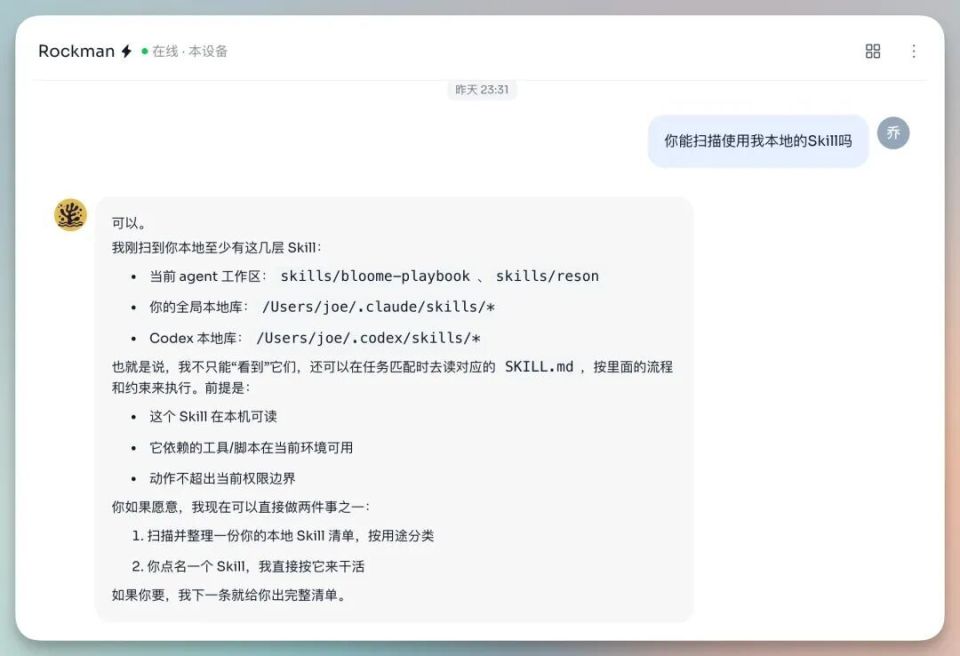Click Rockman's coral avatar icon
This screenshot has height=656, width=960.
point(70,213)
